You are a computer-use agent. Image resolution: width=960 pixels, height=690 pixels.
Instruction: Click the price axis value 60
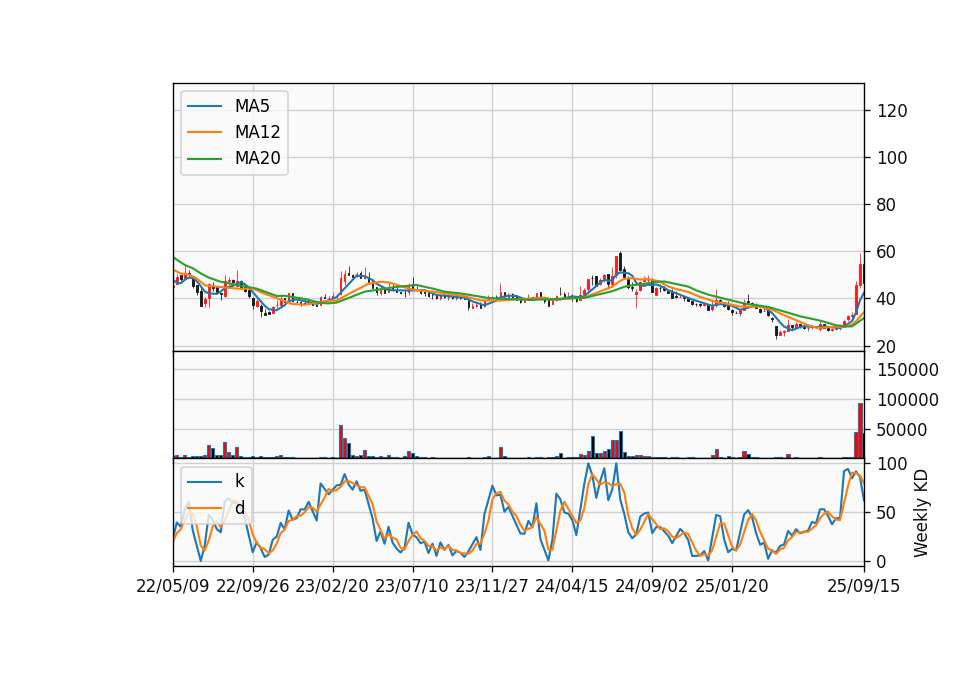[887, 252]
